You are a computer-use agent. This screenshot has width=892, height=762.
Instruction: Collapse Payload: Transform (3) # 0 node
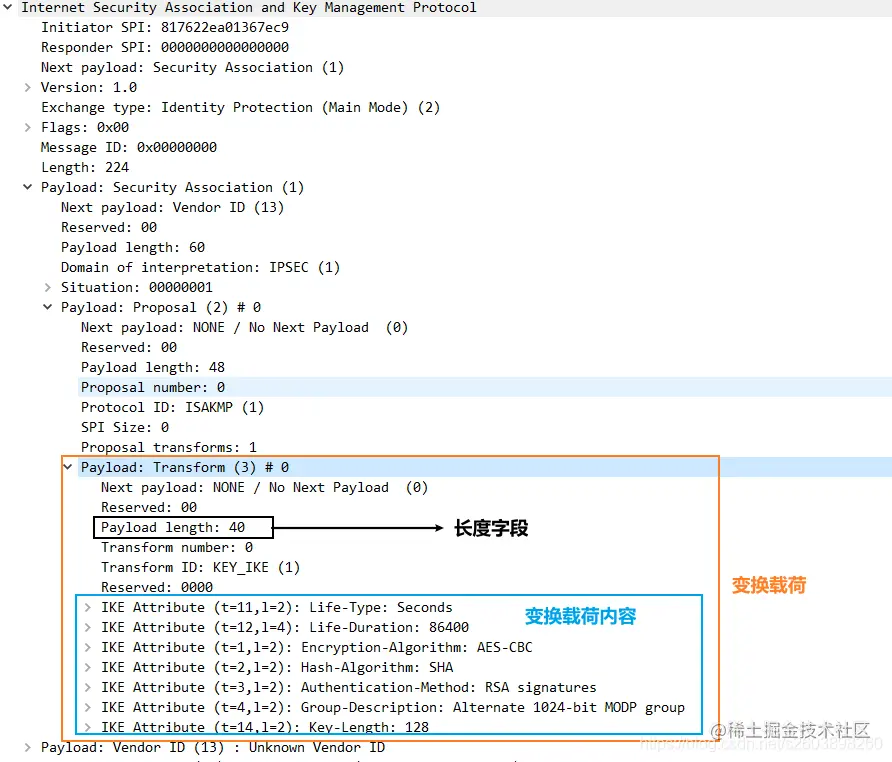[68, 467]
